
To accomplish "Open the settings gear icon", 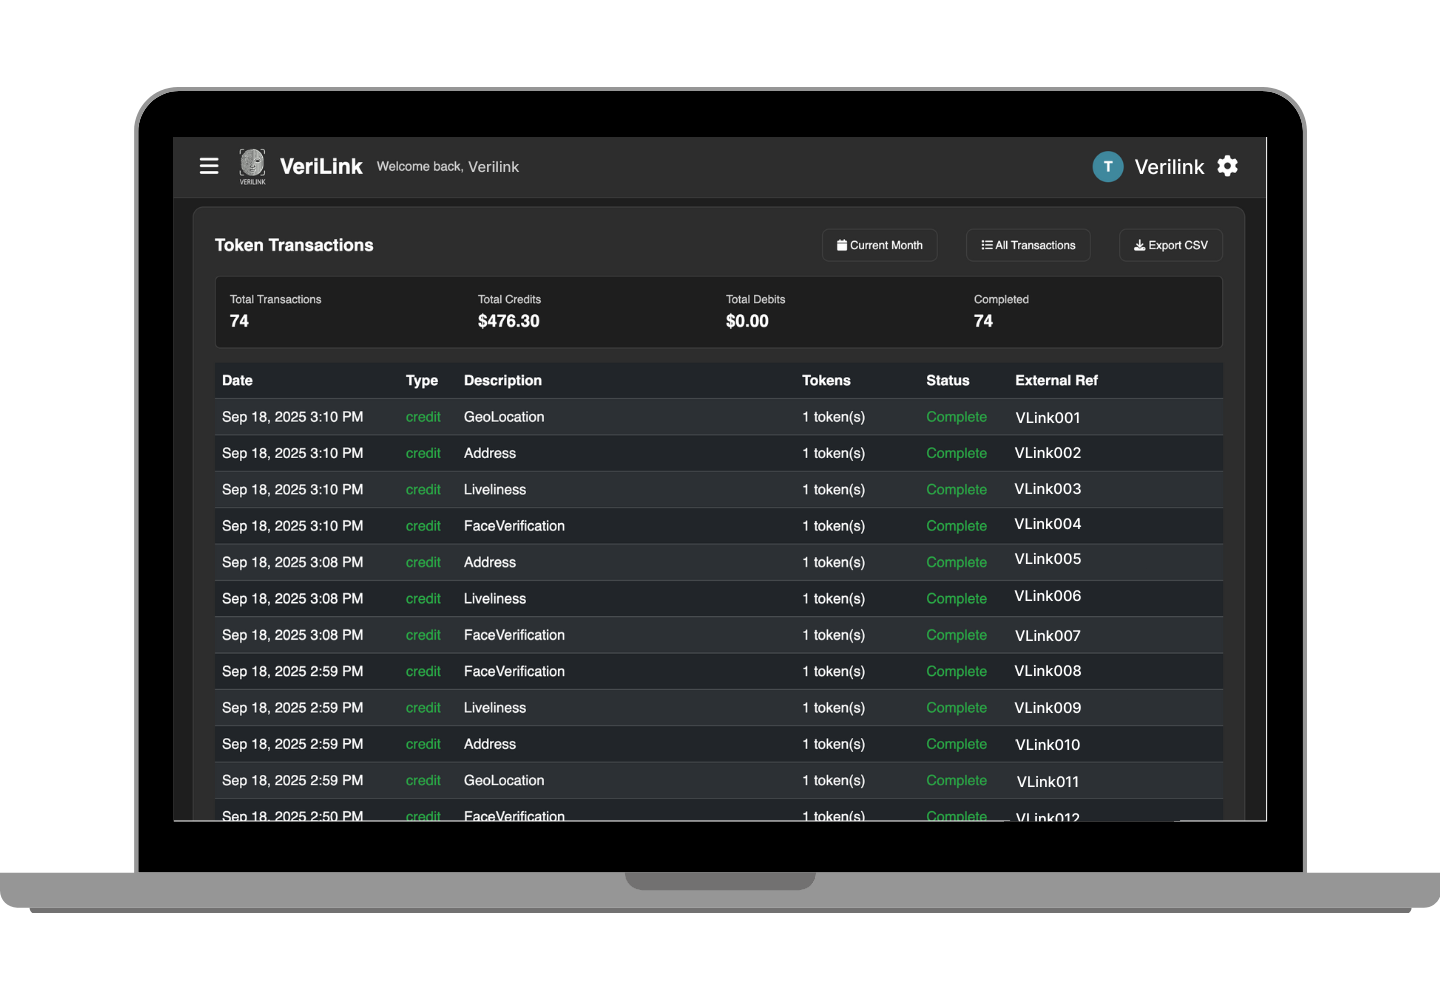I will point(1228,166).
